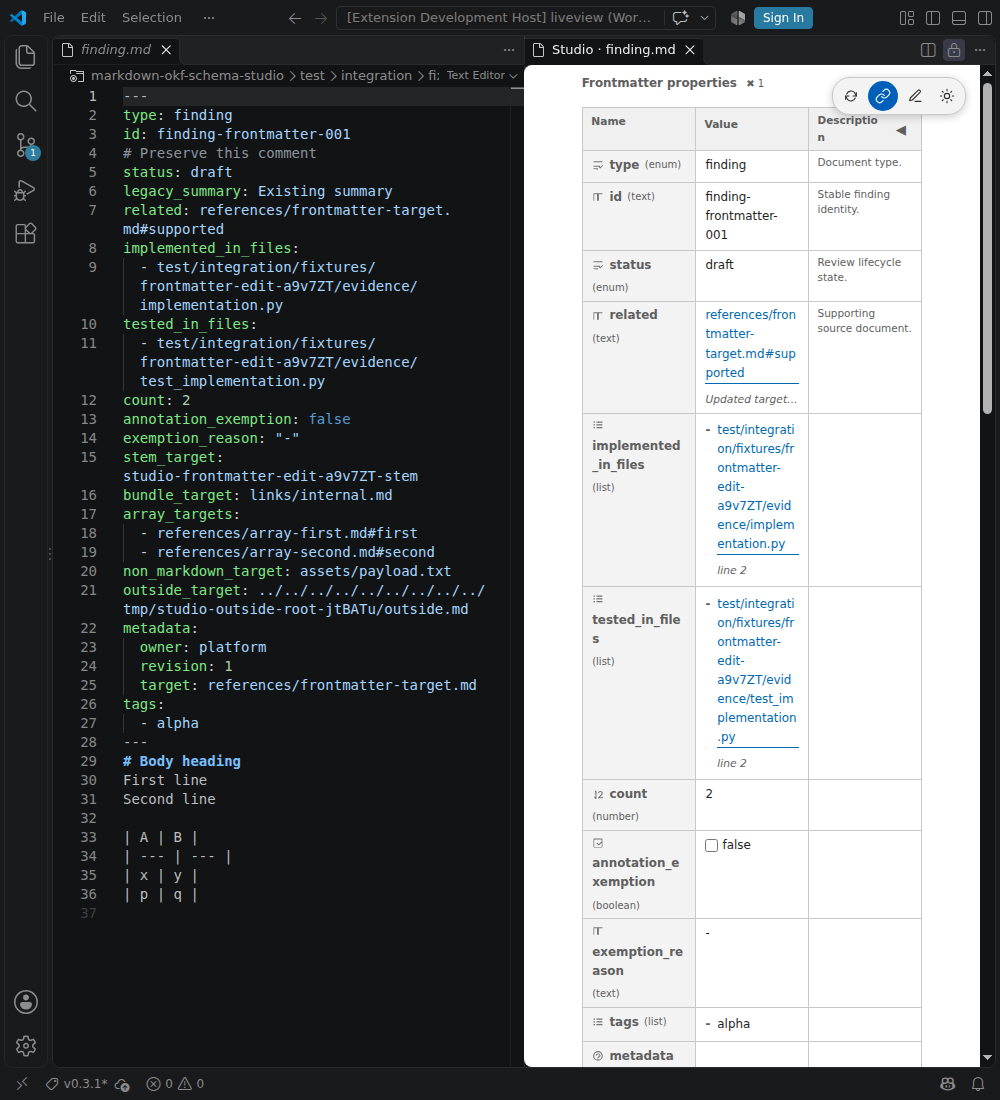The image size is (1000, 1100).
Task: Open the Accounts menu icon
Action: coord(26,1002)
